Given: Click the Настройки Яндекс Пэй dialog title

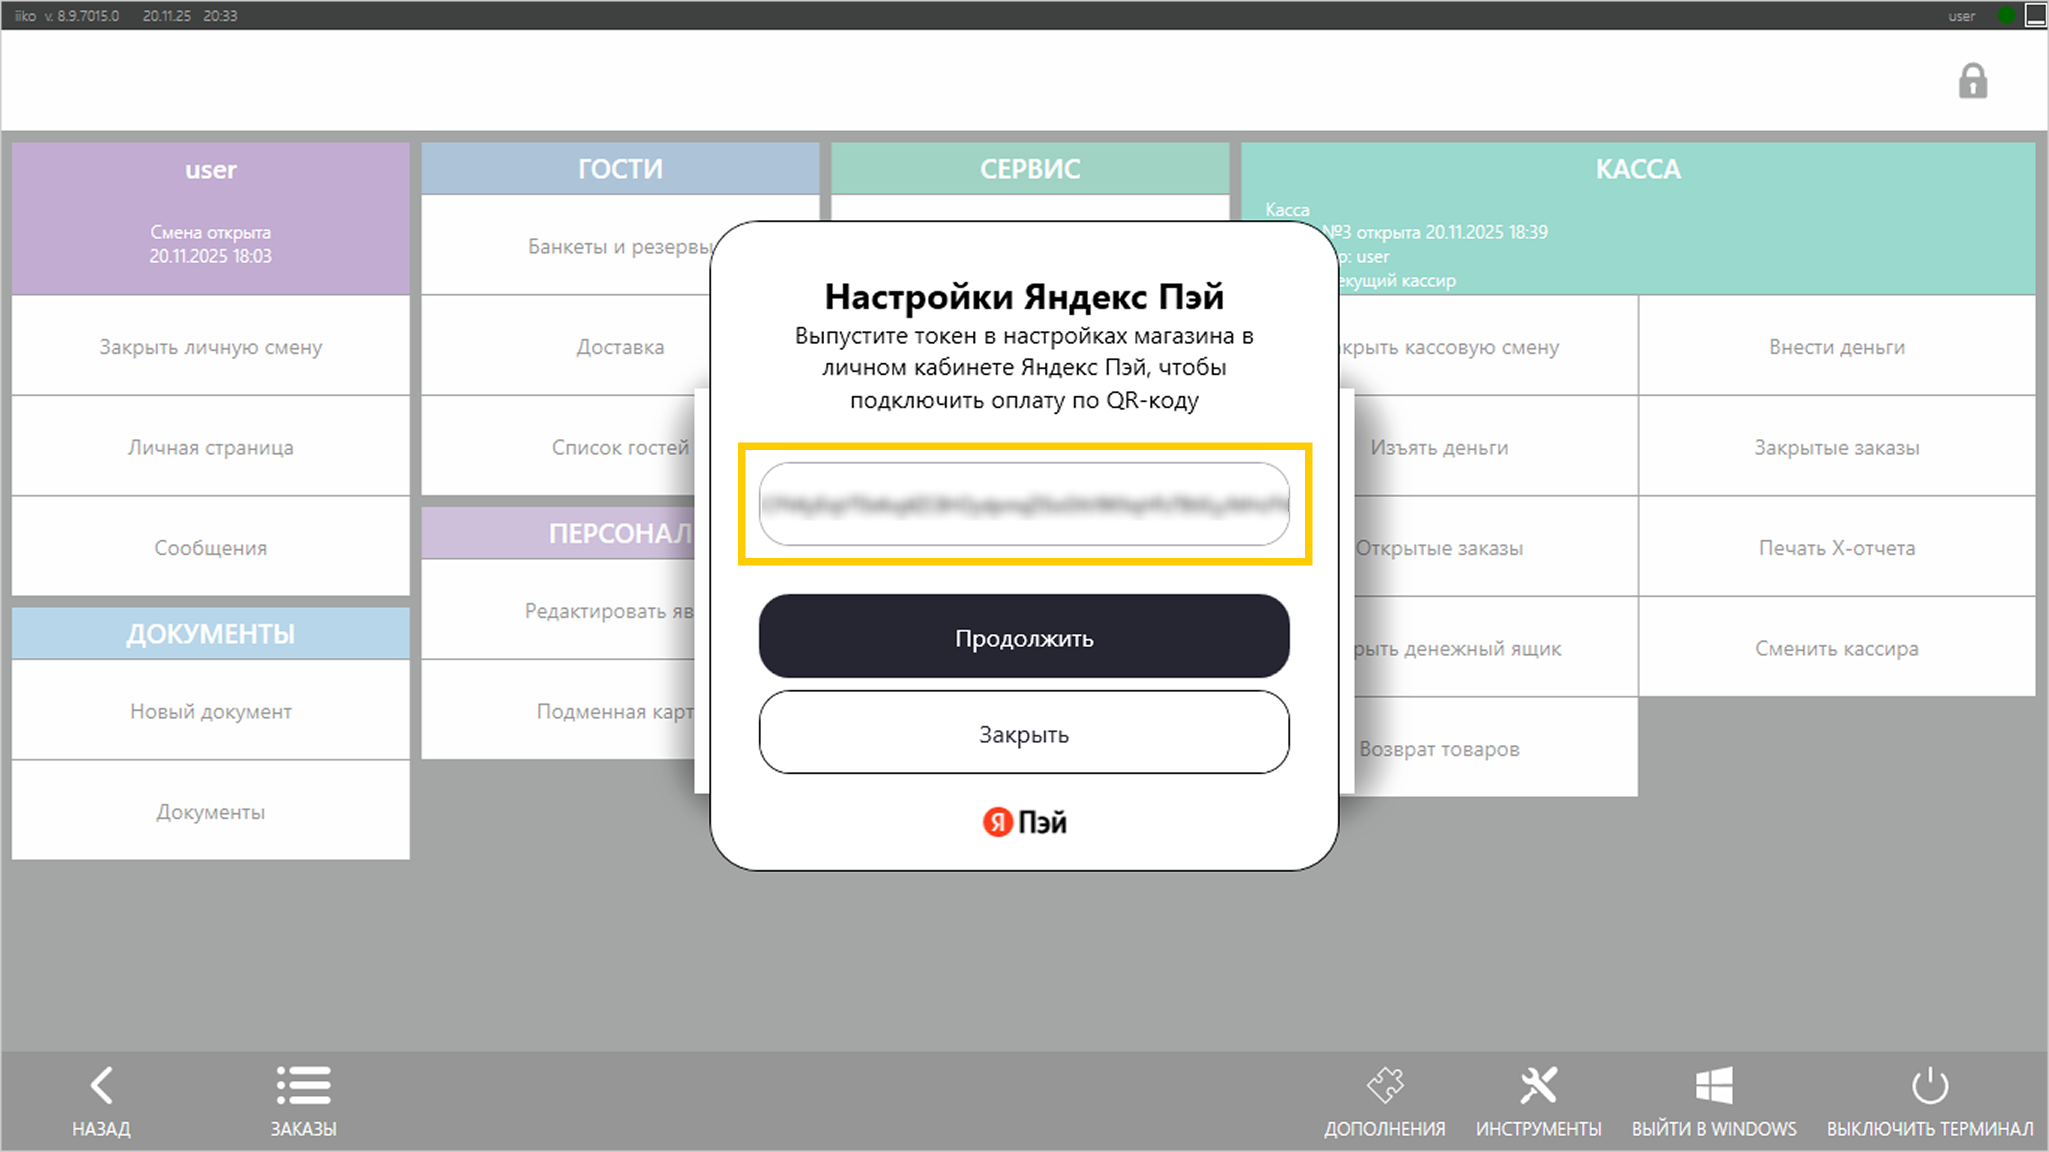Looking at the screenshot, I should click(1024, 296).
